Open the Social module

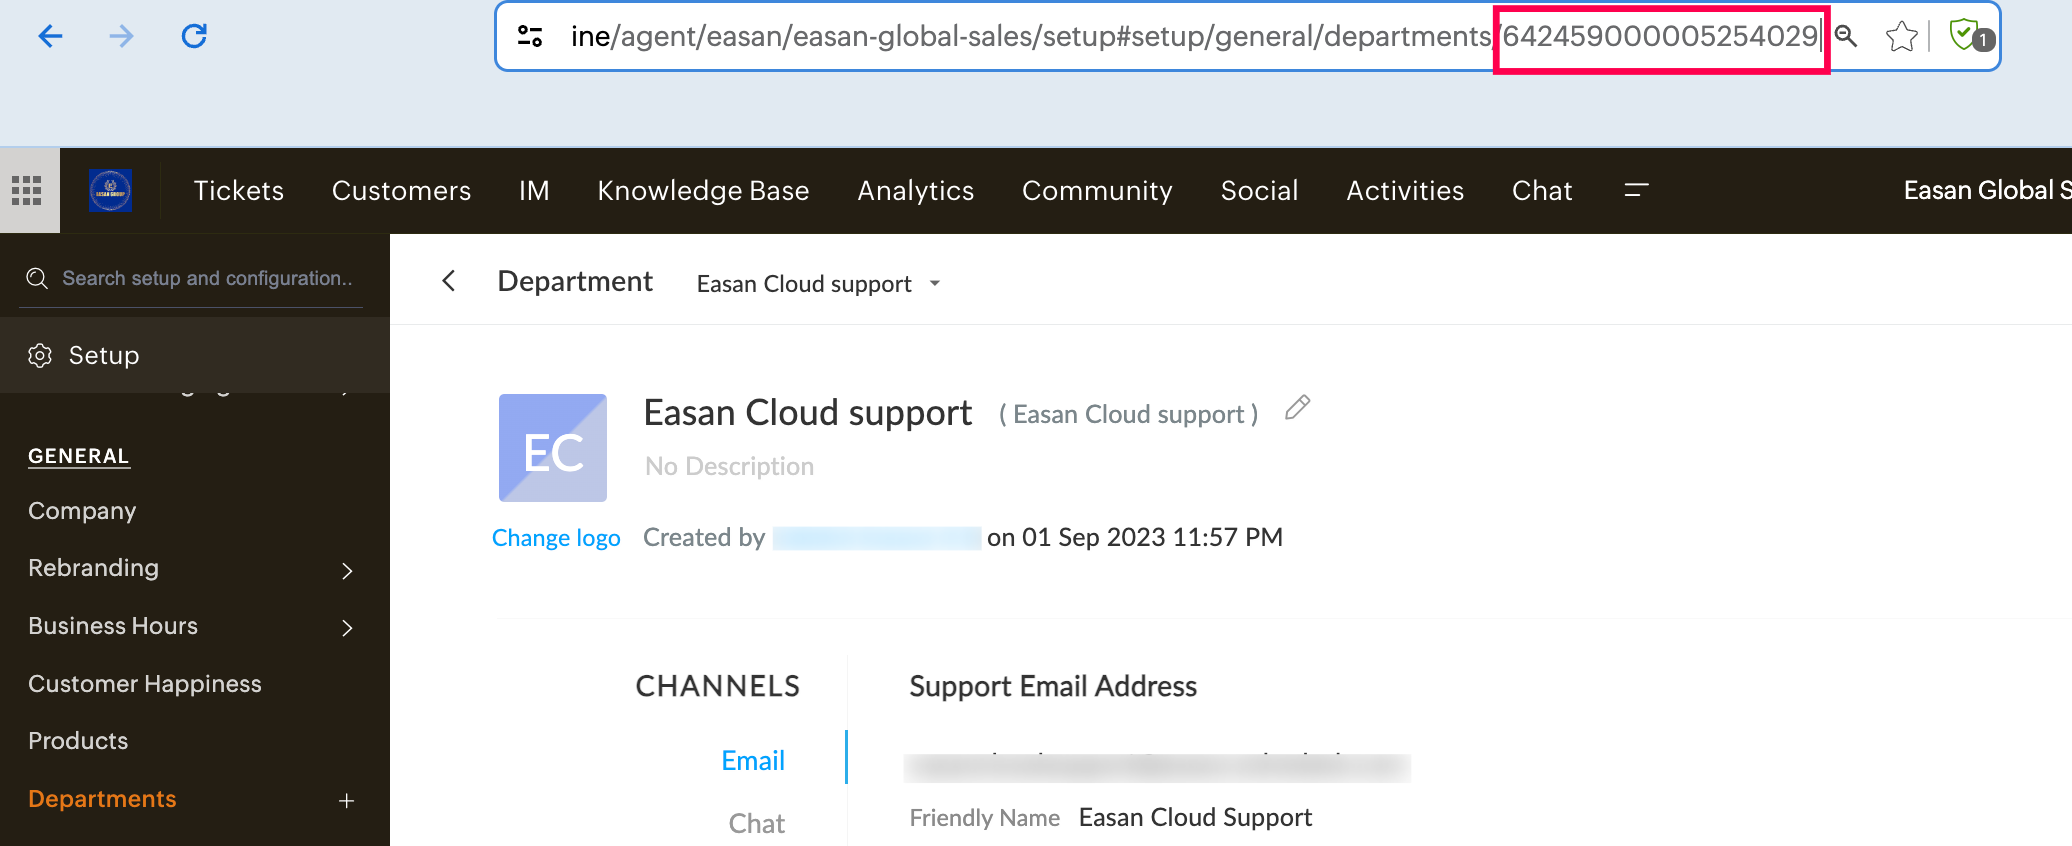[1259, 190]
